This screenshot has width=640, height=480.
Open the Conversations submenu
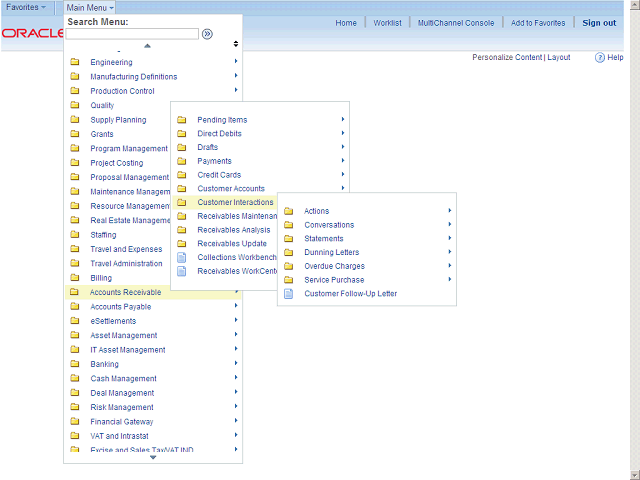[329, 225]
